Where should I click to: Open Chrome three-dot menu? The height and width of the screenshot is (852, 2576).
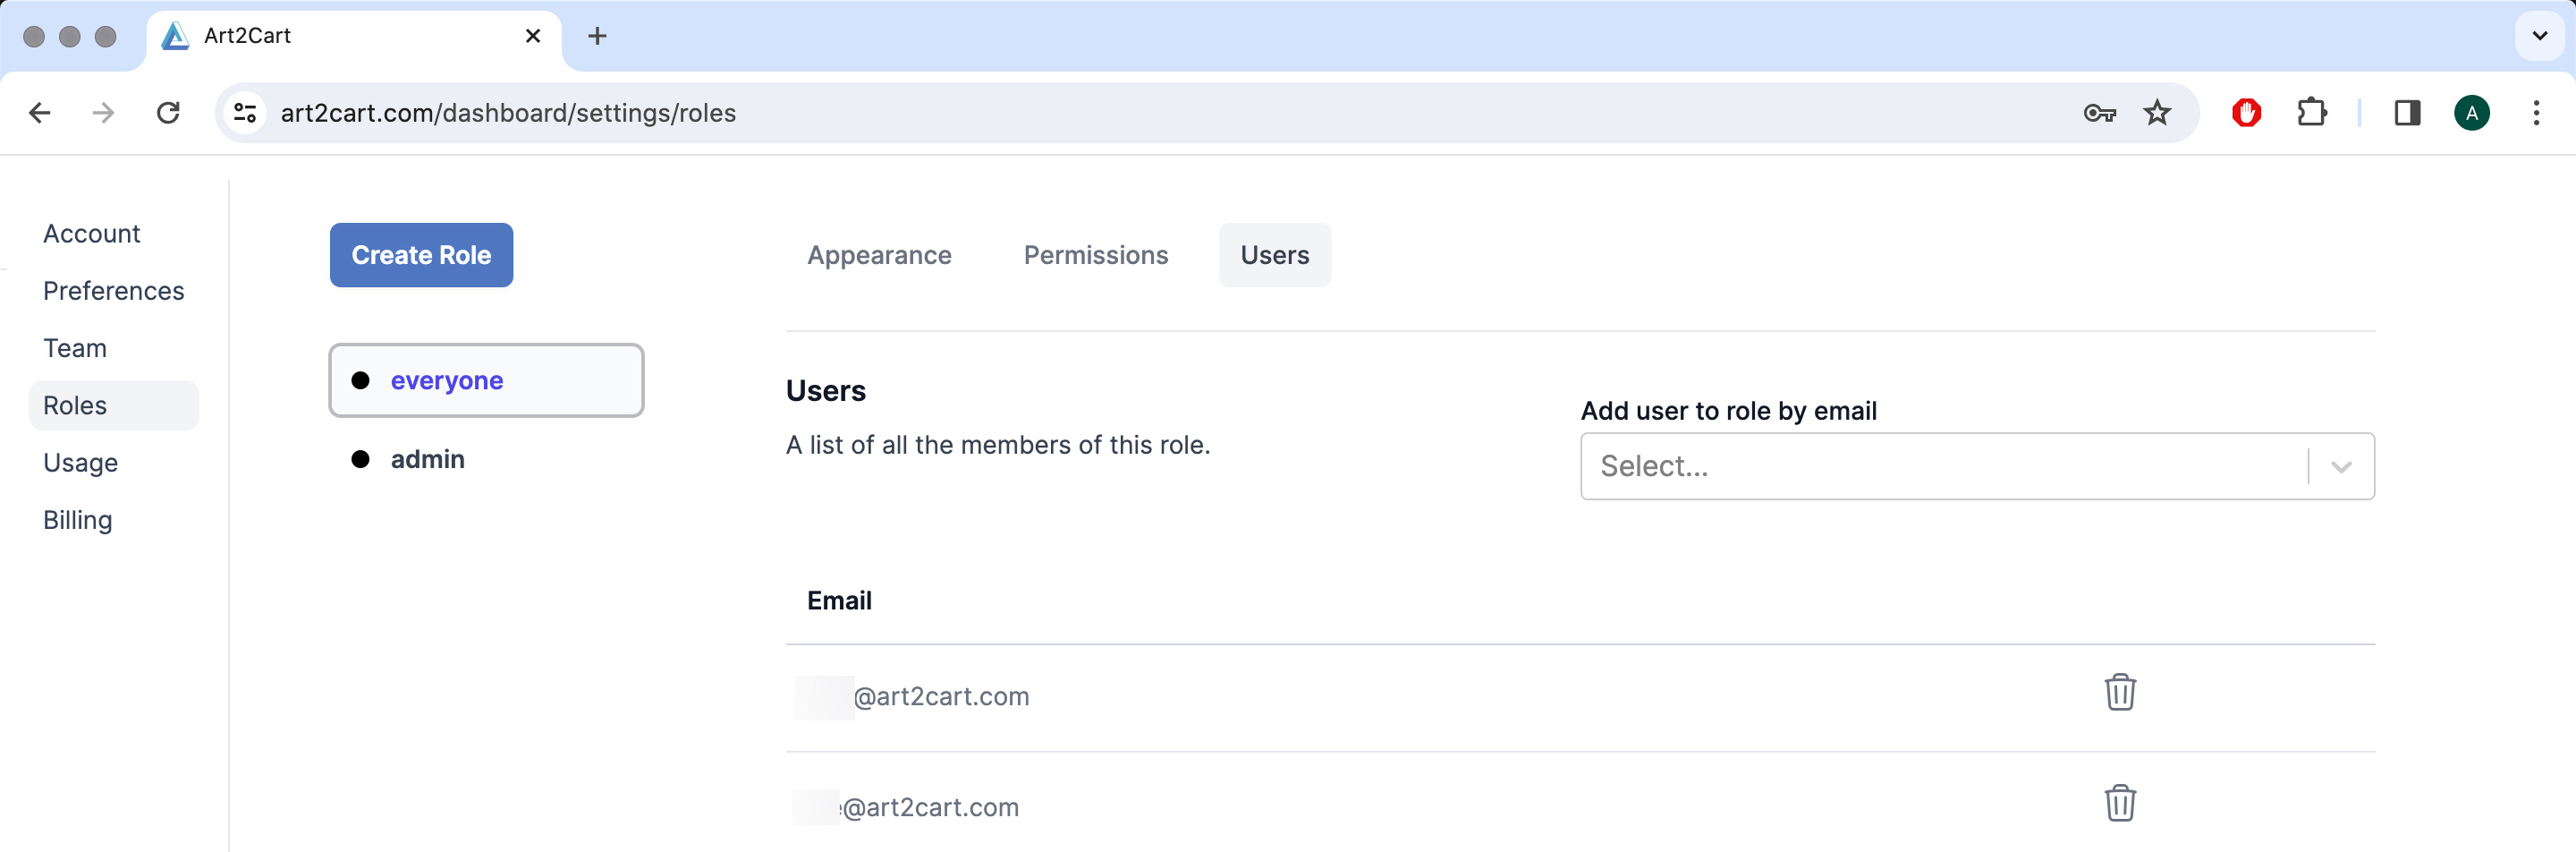coord(2535,113)
